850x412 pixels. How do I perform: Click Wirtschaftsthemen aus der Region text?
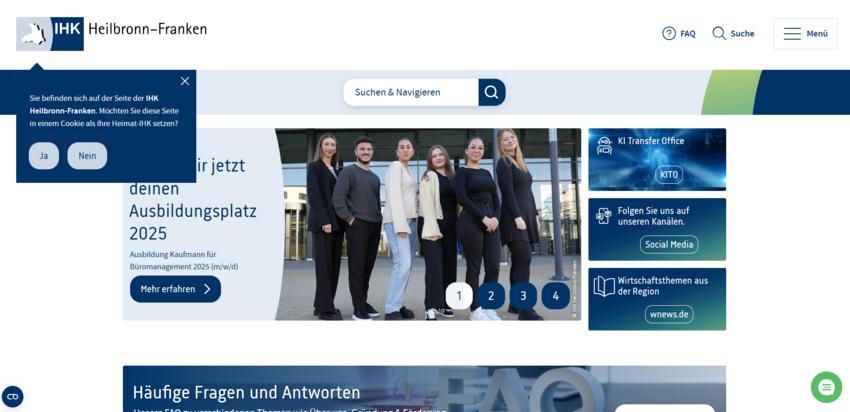tap(662, 286)
